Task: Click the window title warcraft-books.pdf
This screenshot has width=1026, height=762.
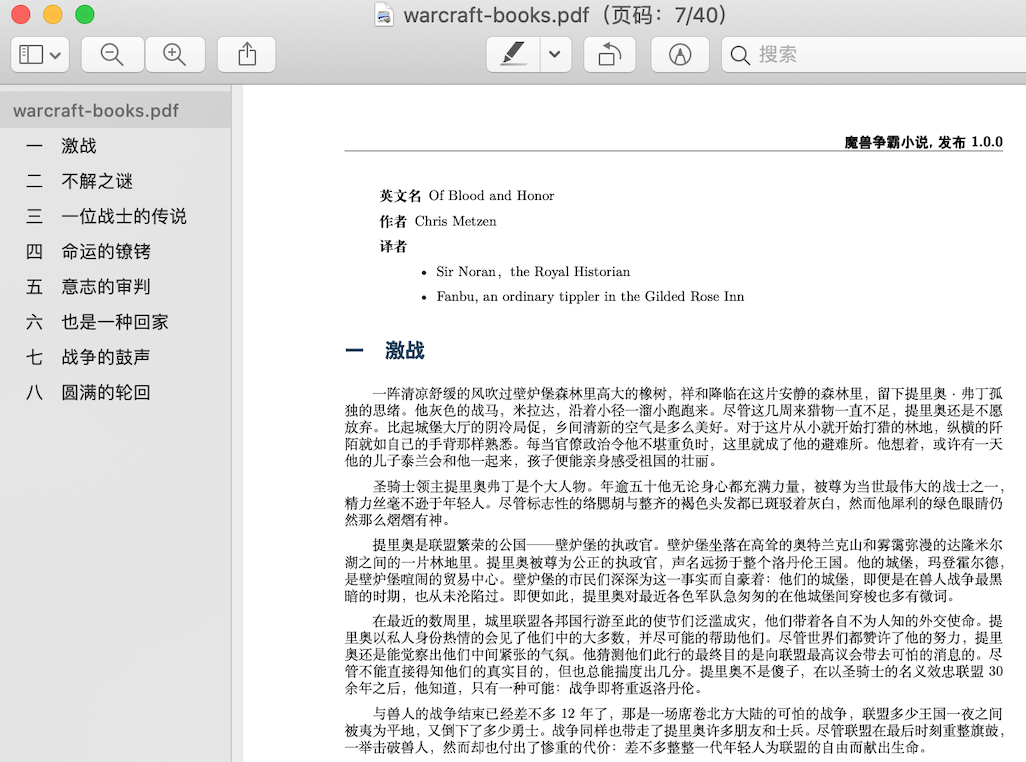Action: tap(497, 14)
